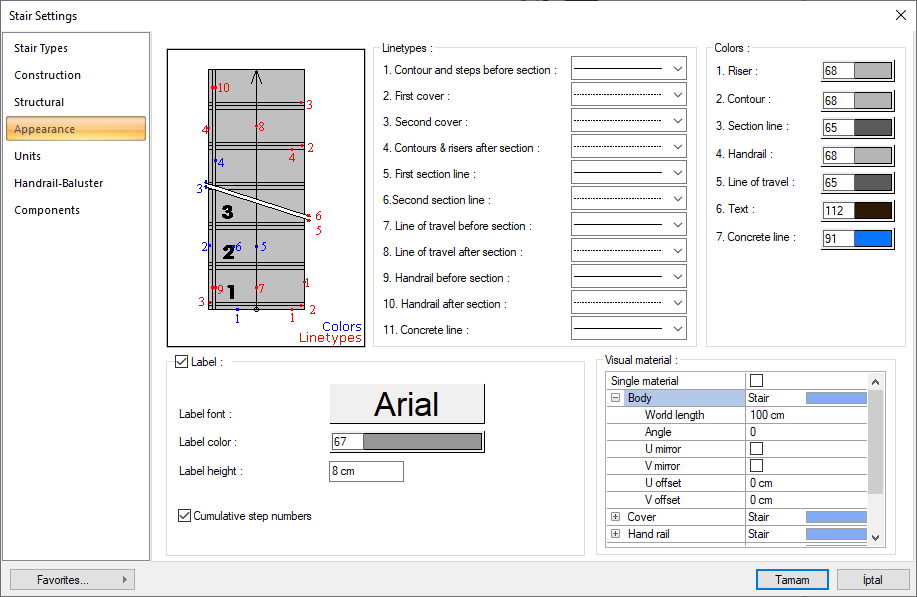Open the Handrail-Baluster section

(x=59, y=183)
